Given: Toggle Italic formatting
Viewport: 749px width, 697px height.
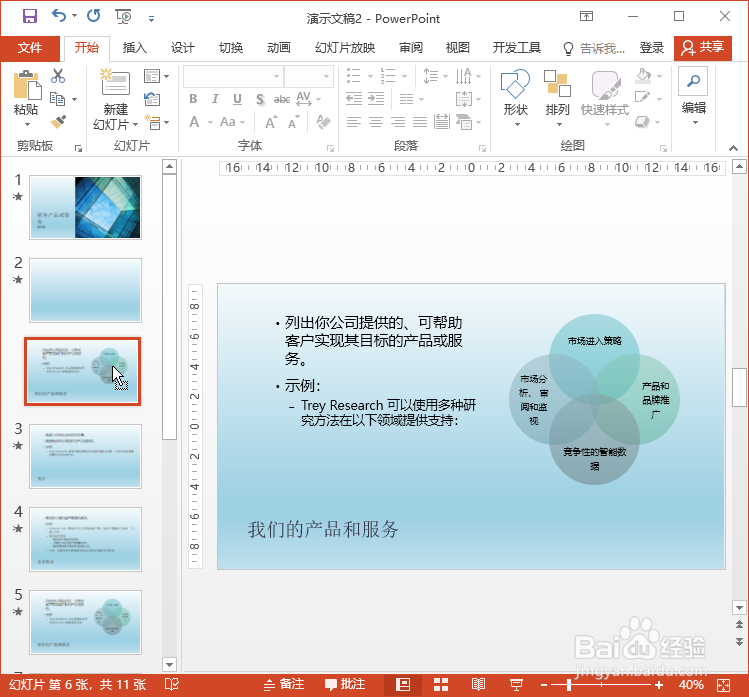Looking at the screenshot, I should click(215, 98).
